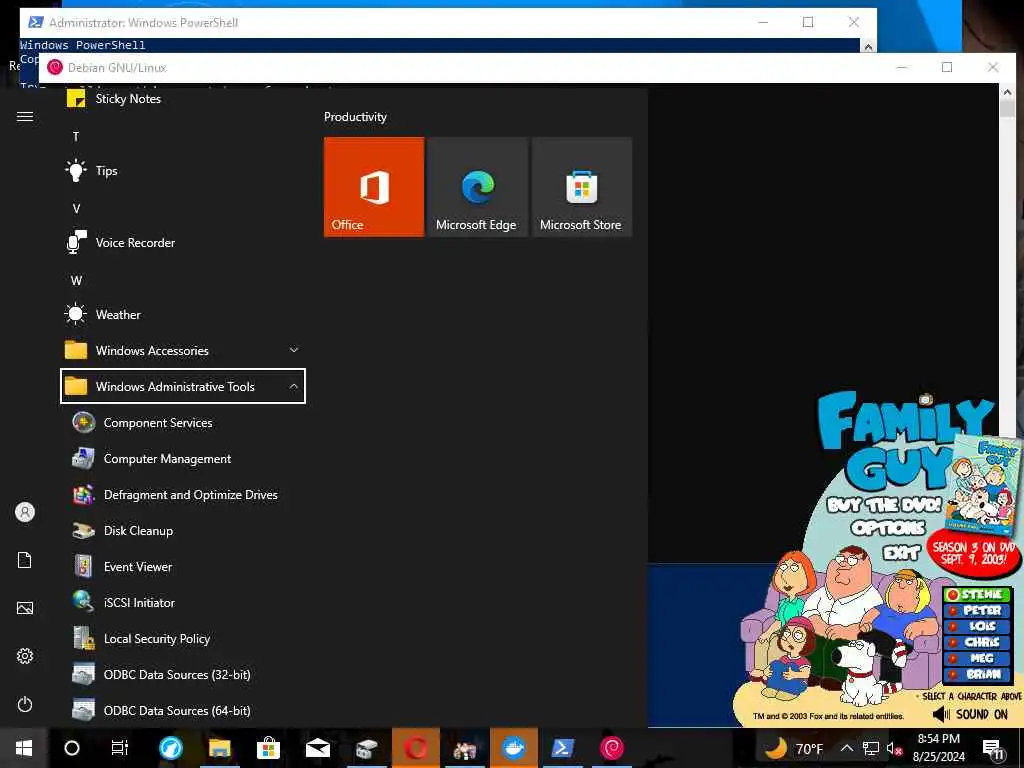The image size is (1024, 768).
Task: Open the notification center icon
Action: coord(993,748)
